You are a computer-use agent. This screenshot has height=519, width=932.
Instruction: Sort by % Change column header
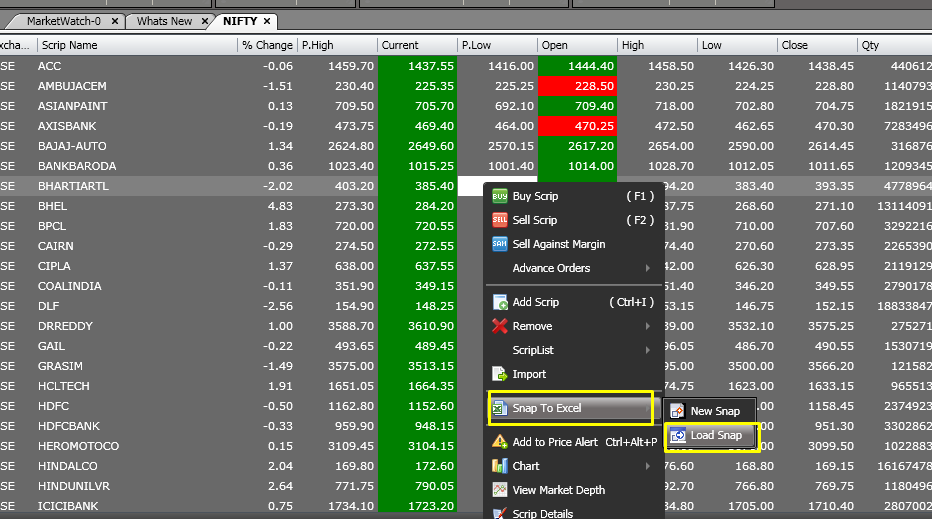tap(267, 45)
